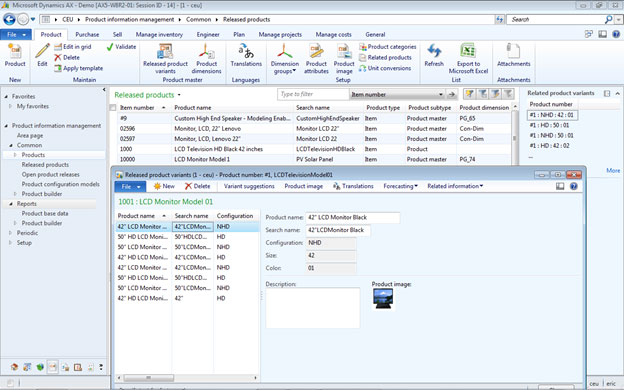Click the New Product ribbon icon

point(15,55)
